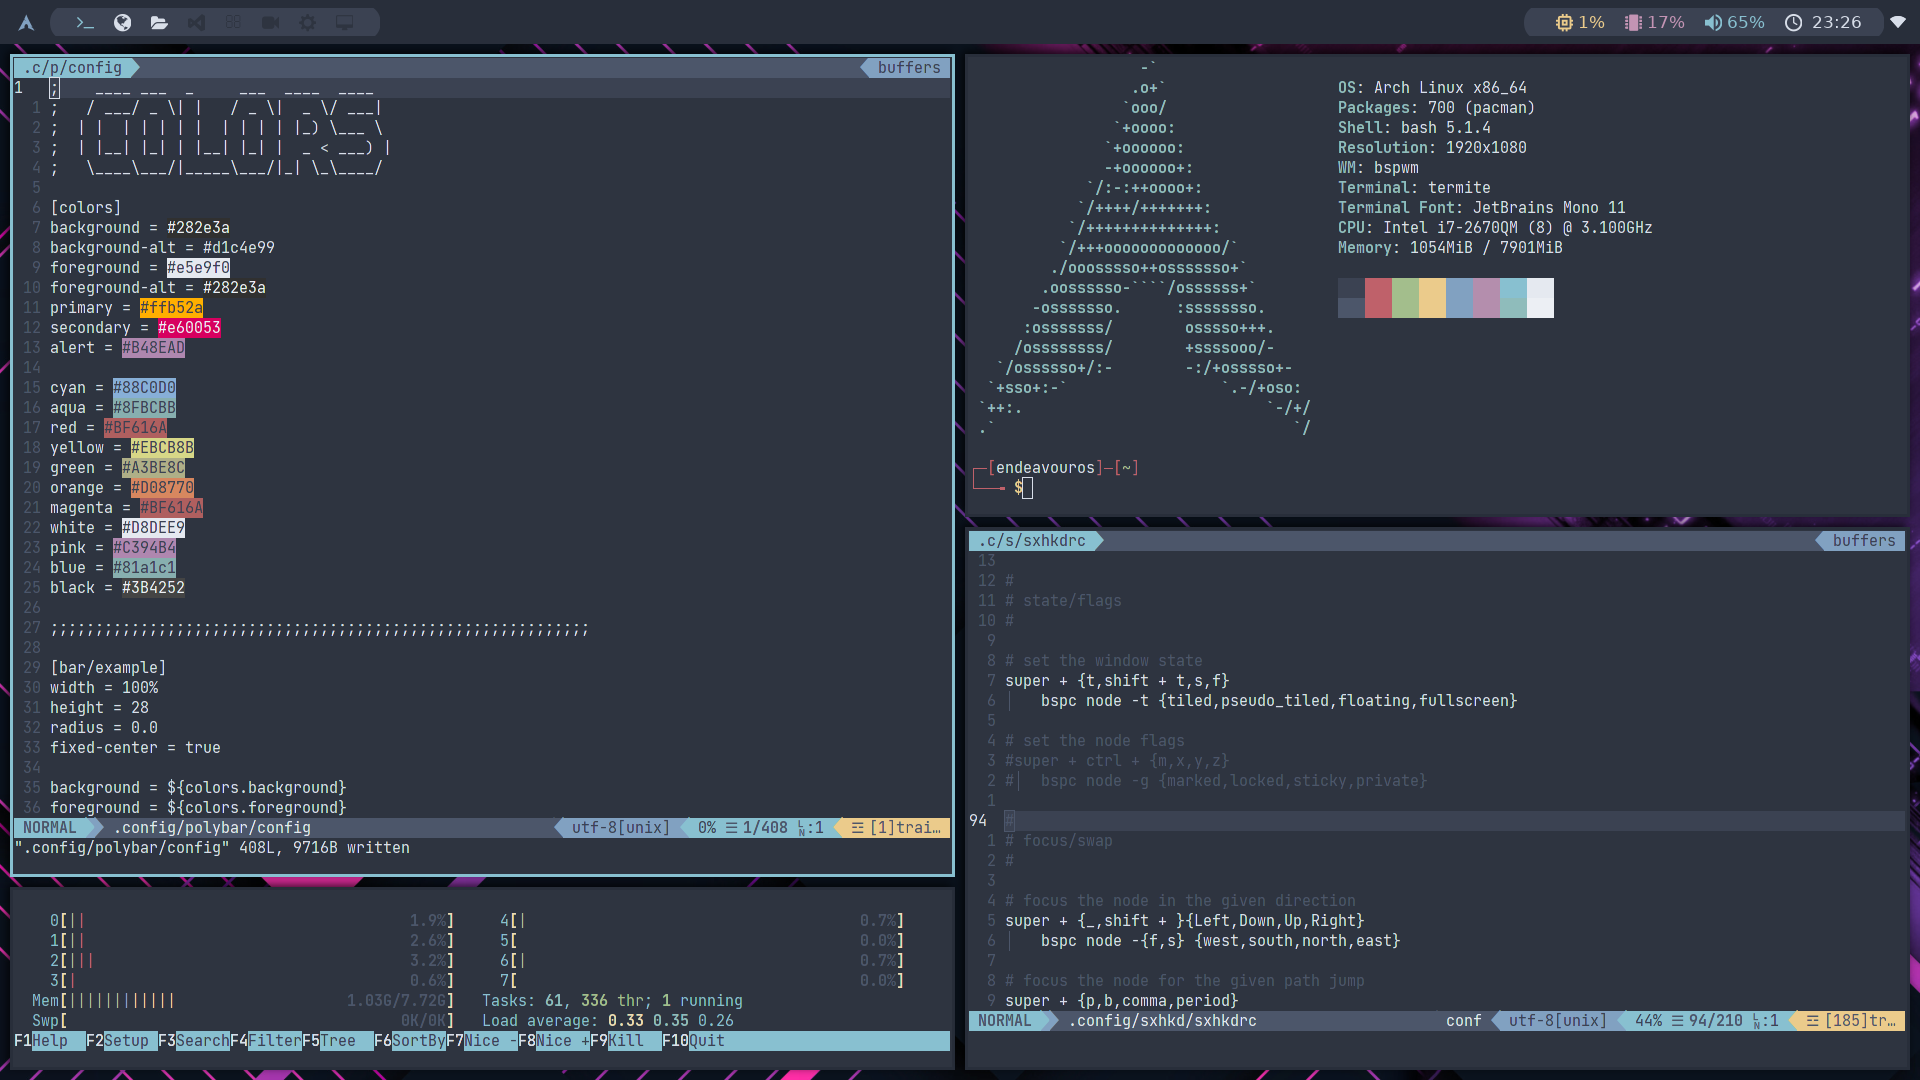Launch Visual Studio Code from the bar
Screen dimensions: 1920x1080
click(196, 22)
